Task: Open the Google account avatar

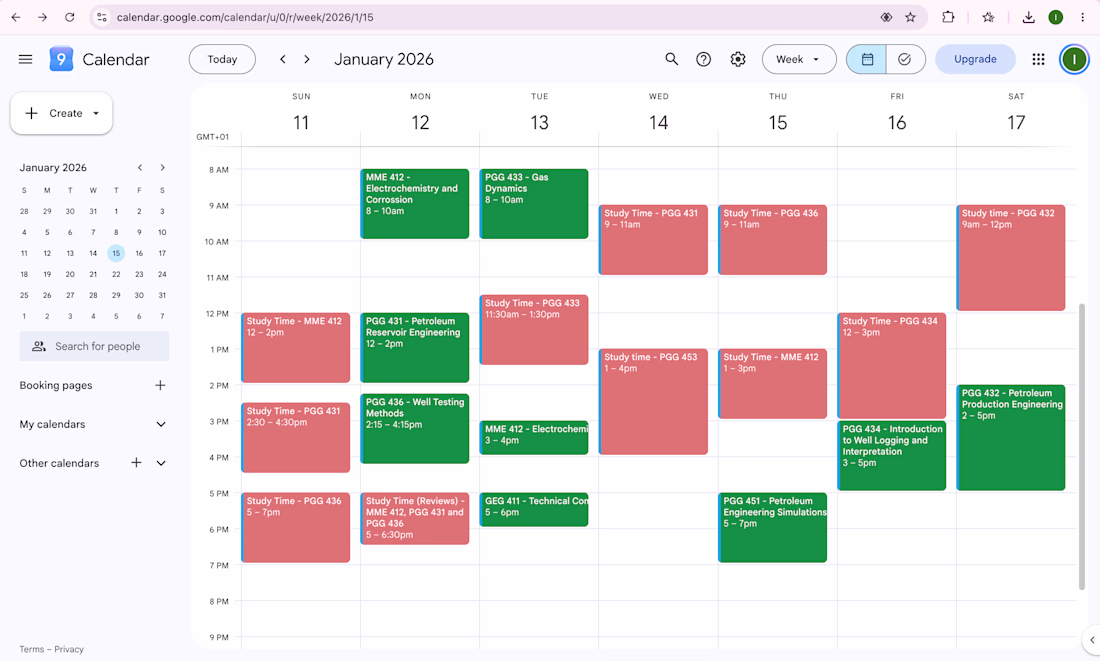Action: click(x=1073, y=59)
